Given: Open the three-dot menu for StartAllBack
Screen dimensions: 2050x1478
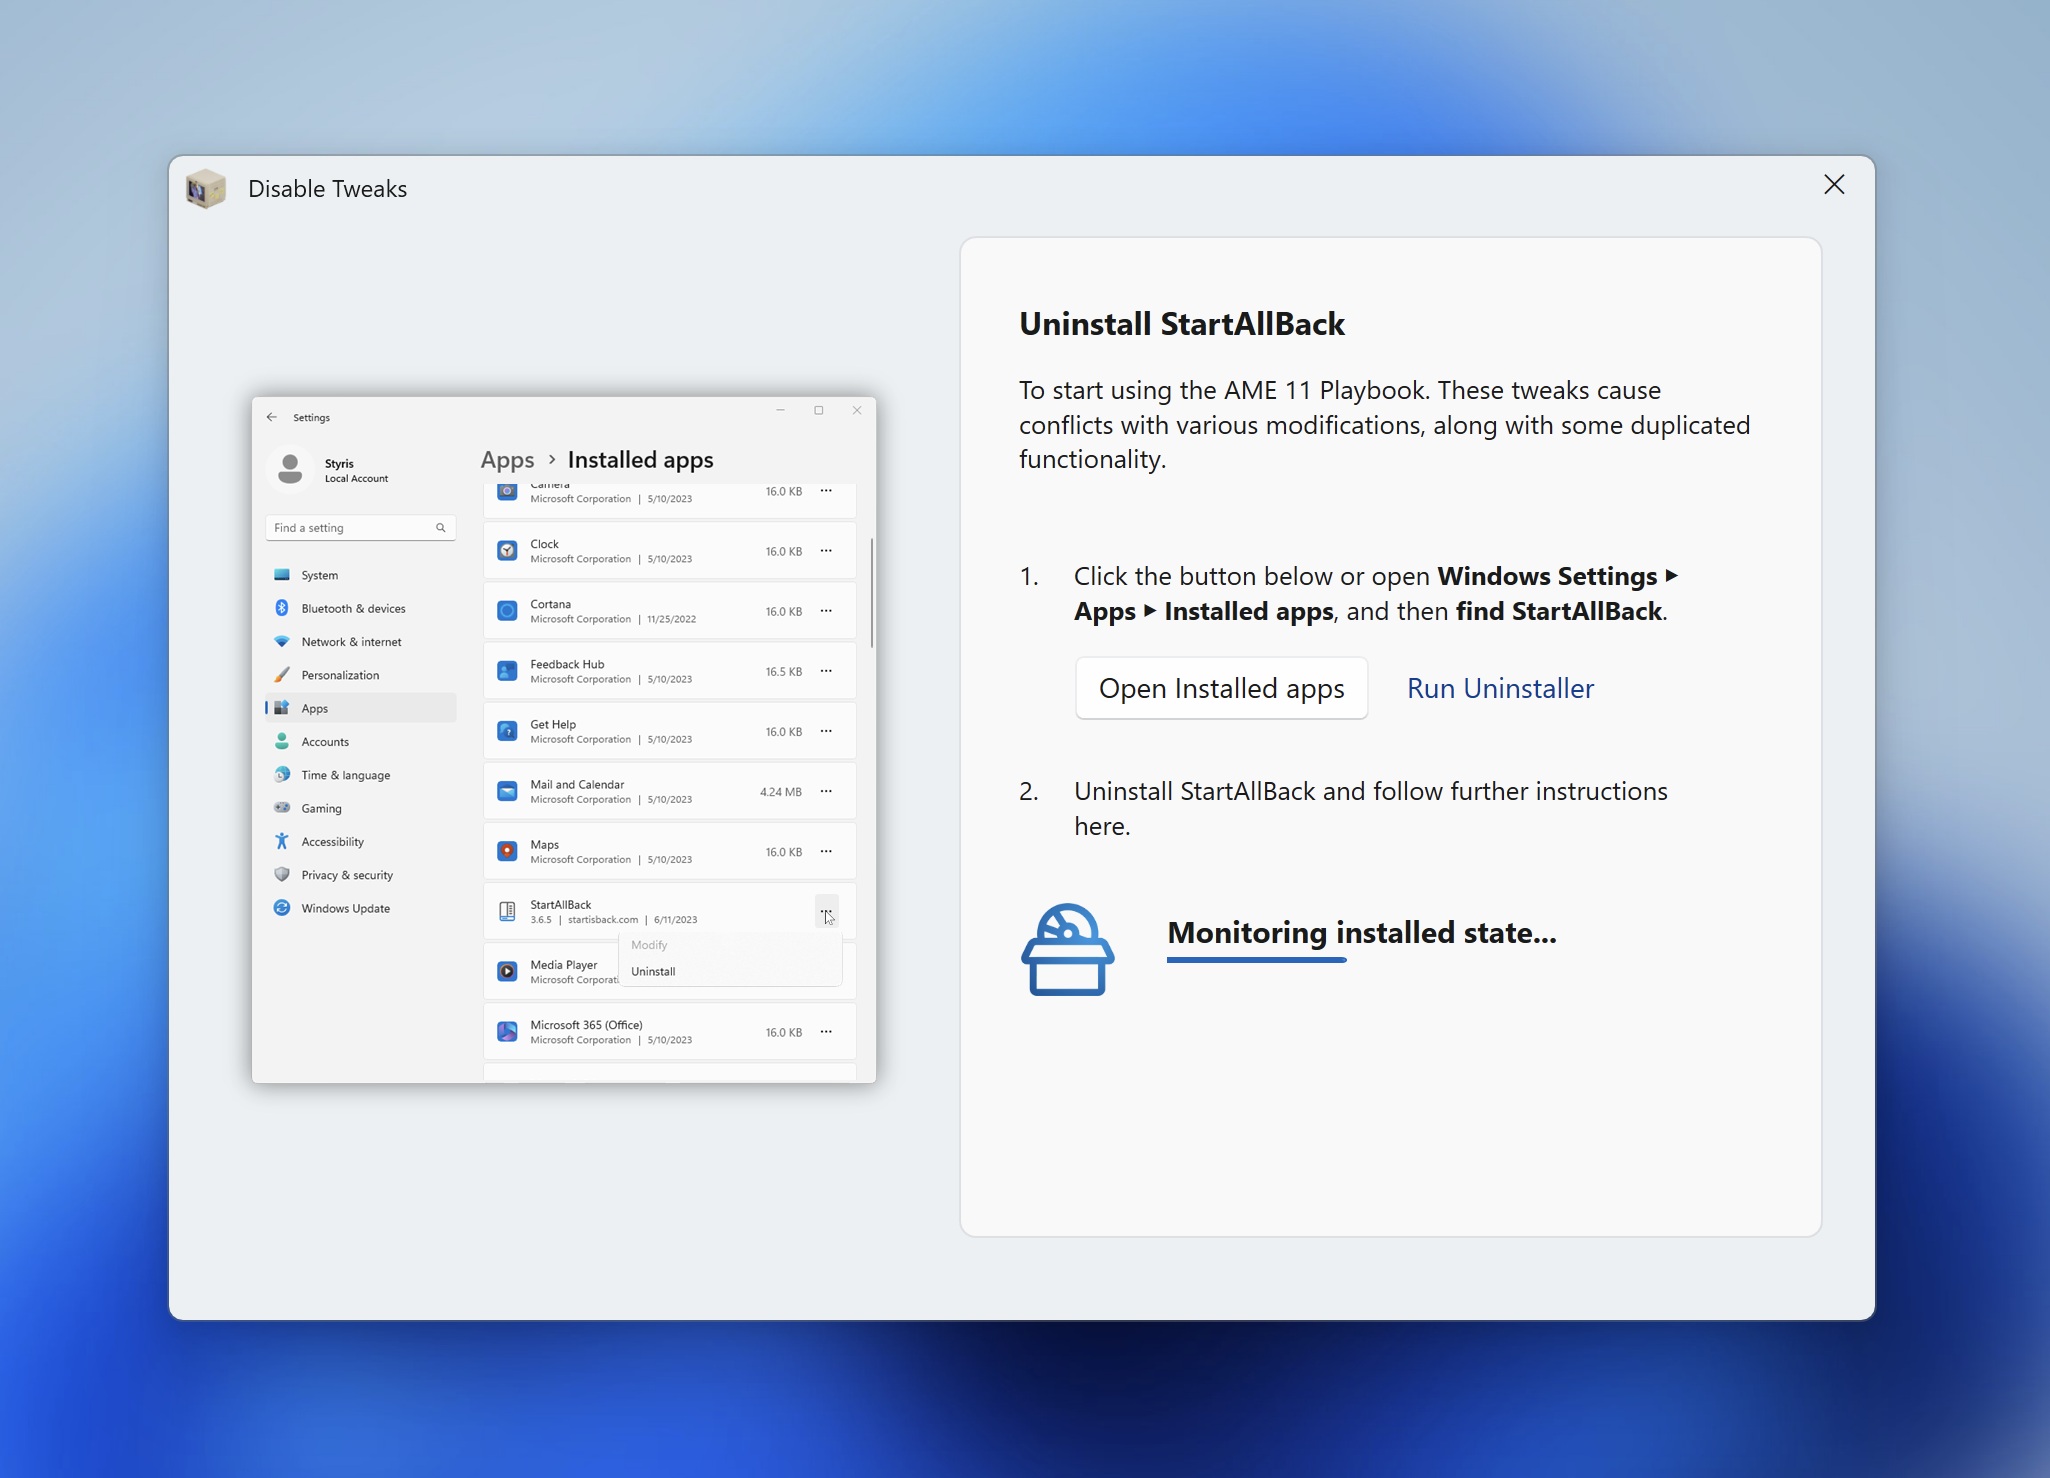Looking at the screenshot, I should click(x=826, y=910).
